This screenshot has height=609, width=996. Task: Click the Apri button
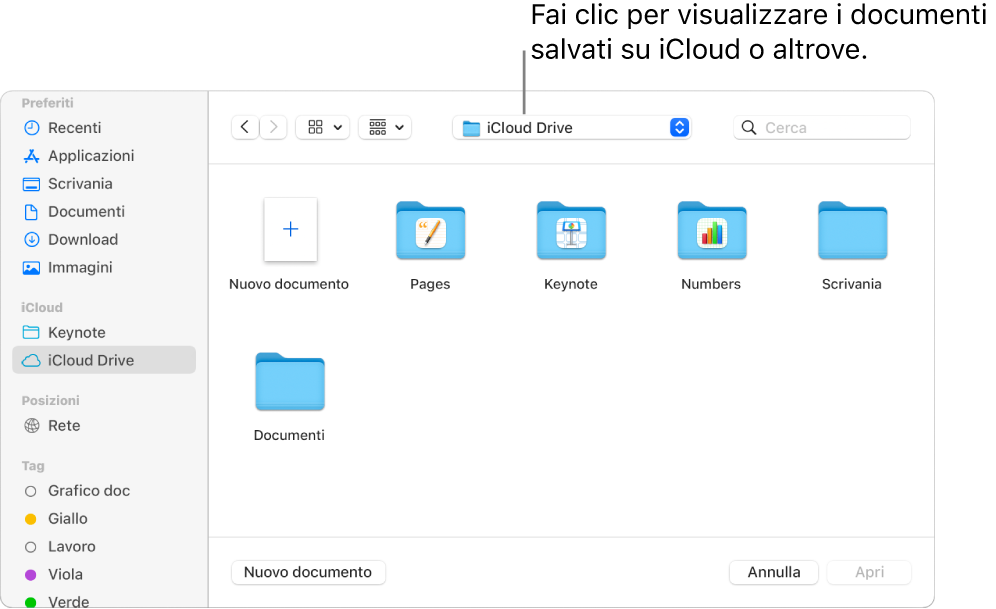(x=869, y=572)
